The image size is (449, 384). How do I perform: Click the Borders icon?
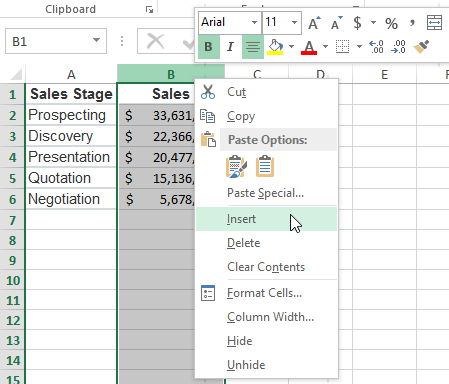click(342, 47)
